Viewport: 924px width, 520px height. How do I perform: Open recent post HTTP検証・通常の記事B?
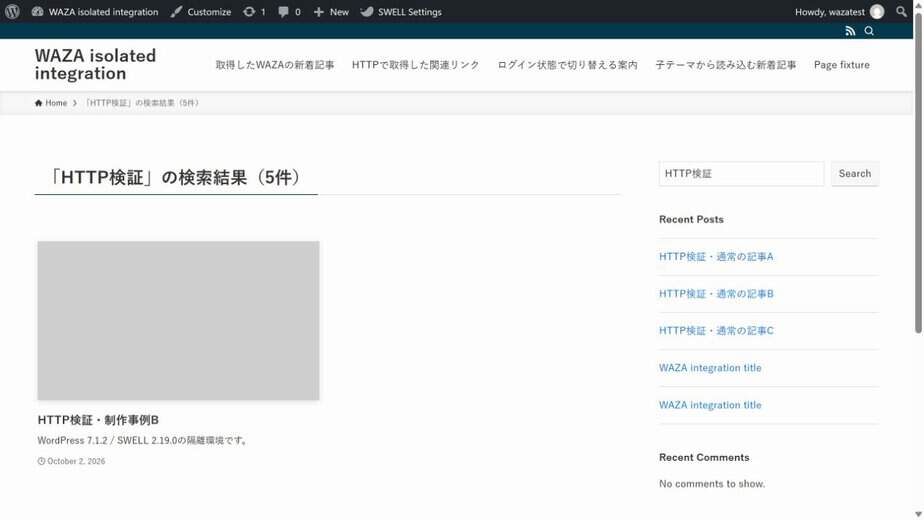[x=716, y=294]
